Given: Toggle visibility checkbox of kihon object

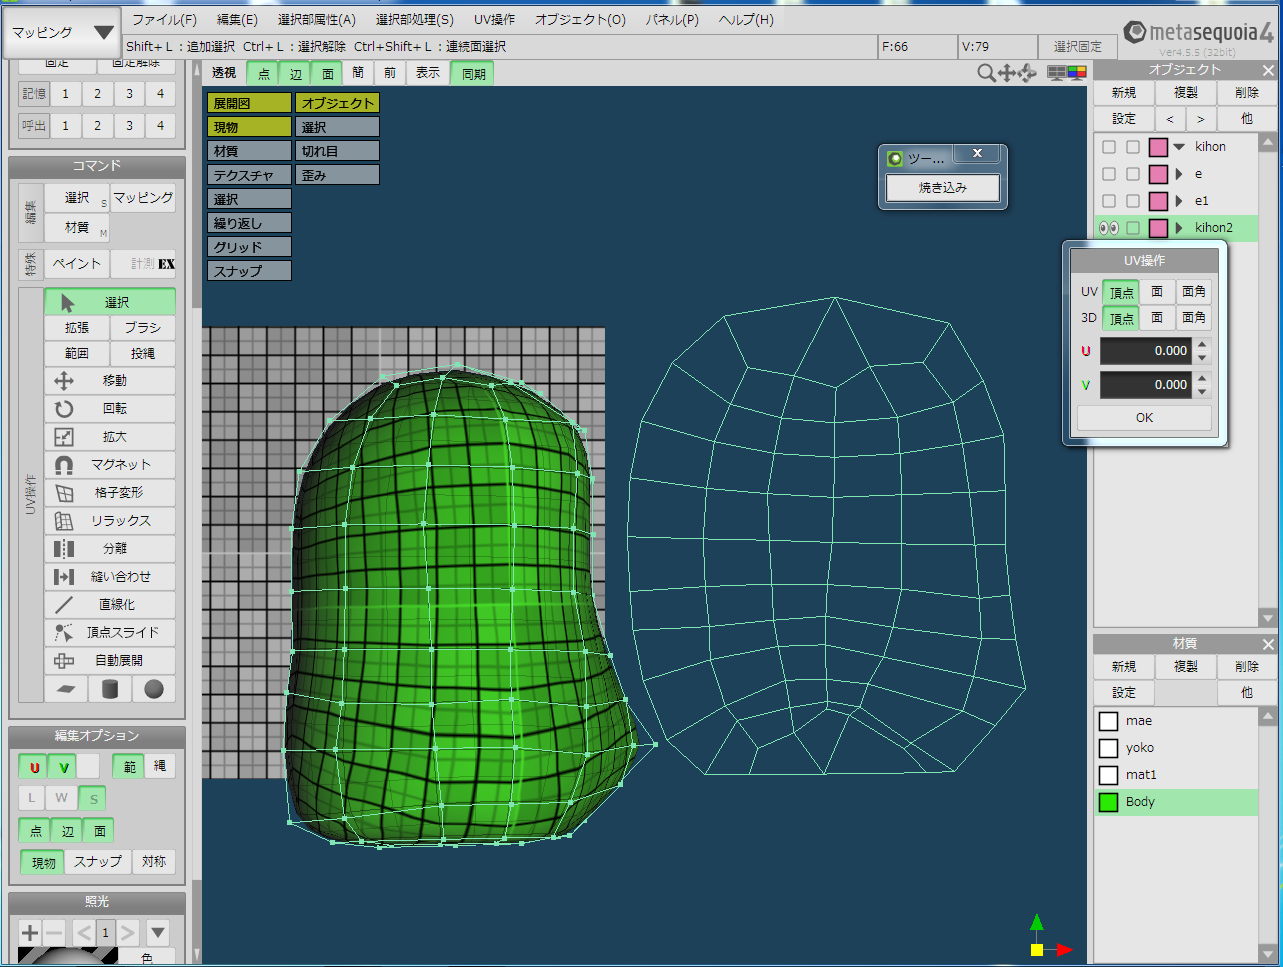Looking at the screenshot, I should coord(1109,147).
